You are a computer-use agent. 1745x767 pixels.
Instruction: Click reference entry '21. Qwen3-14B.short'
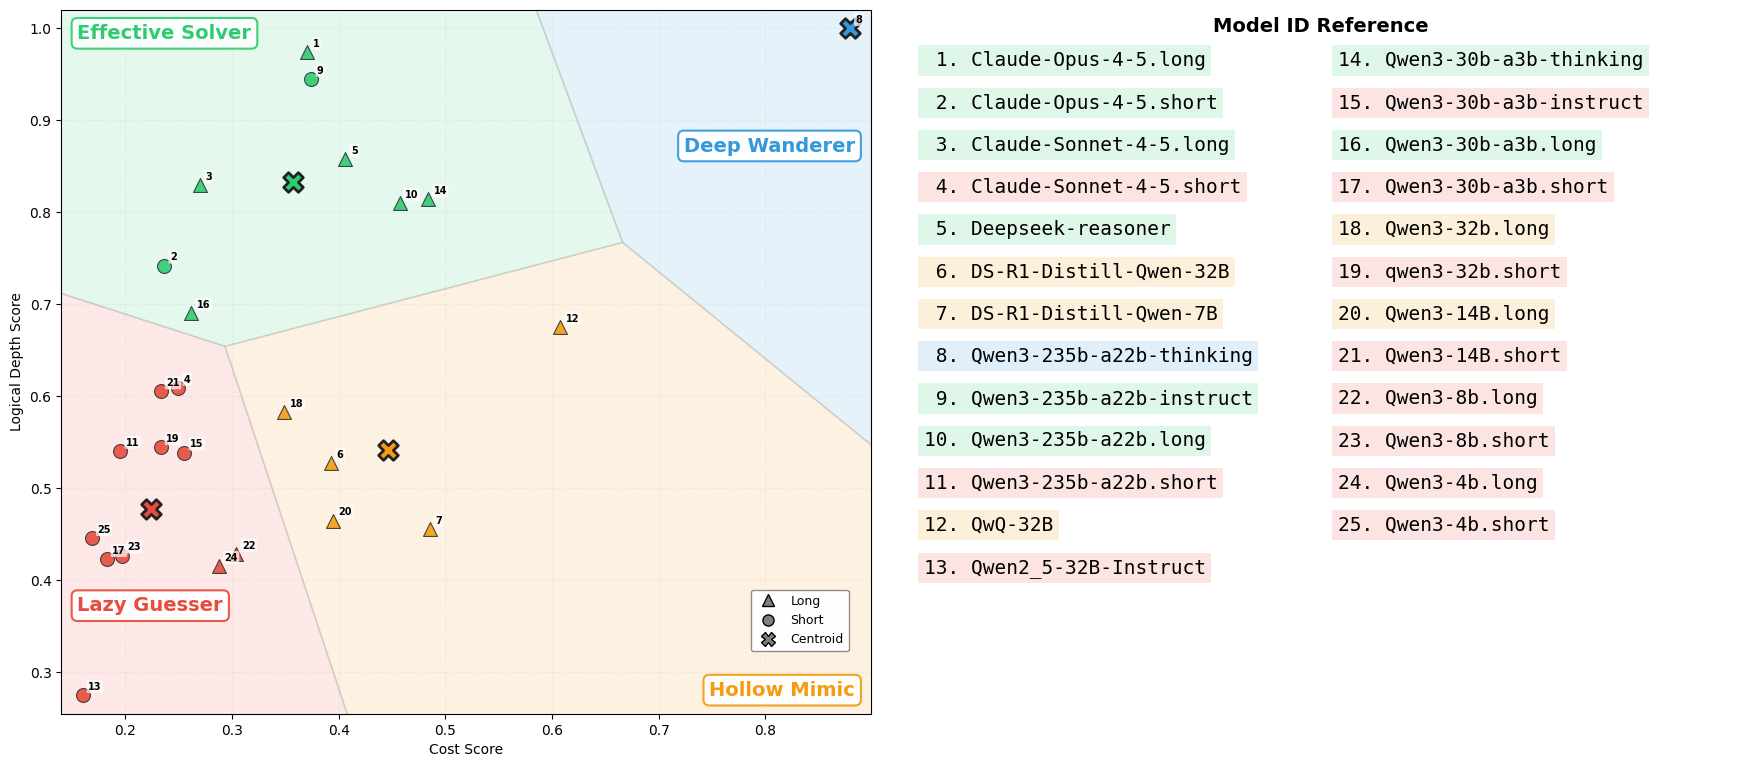point(1450,356)
